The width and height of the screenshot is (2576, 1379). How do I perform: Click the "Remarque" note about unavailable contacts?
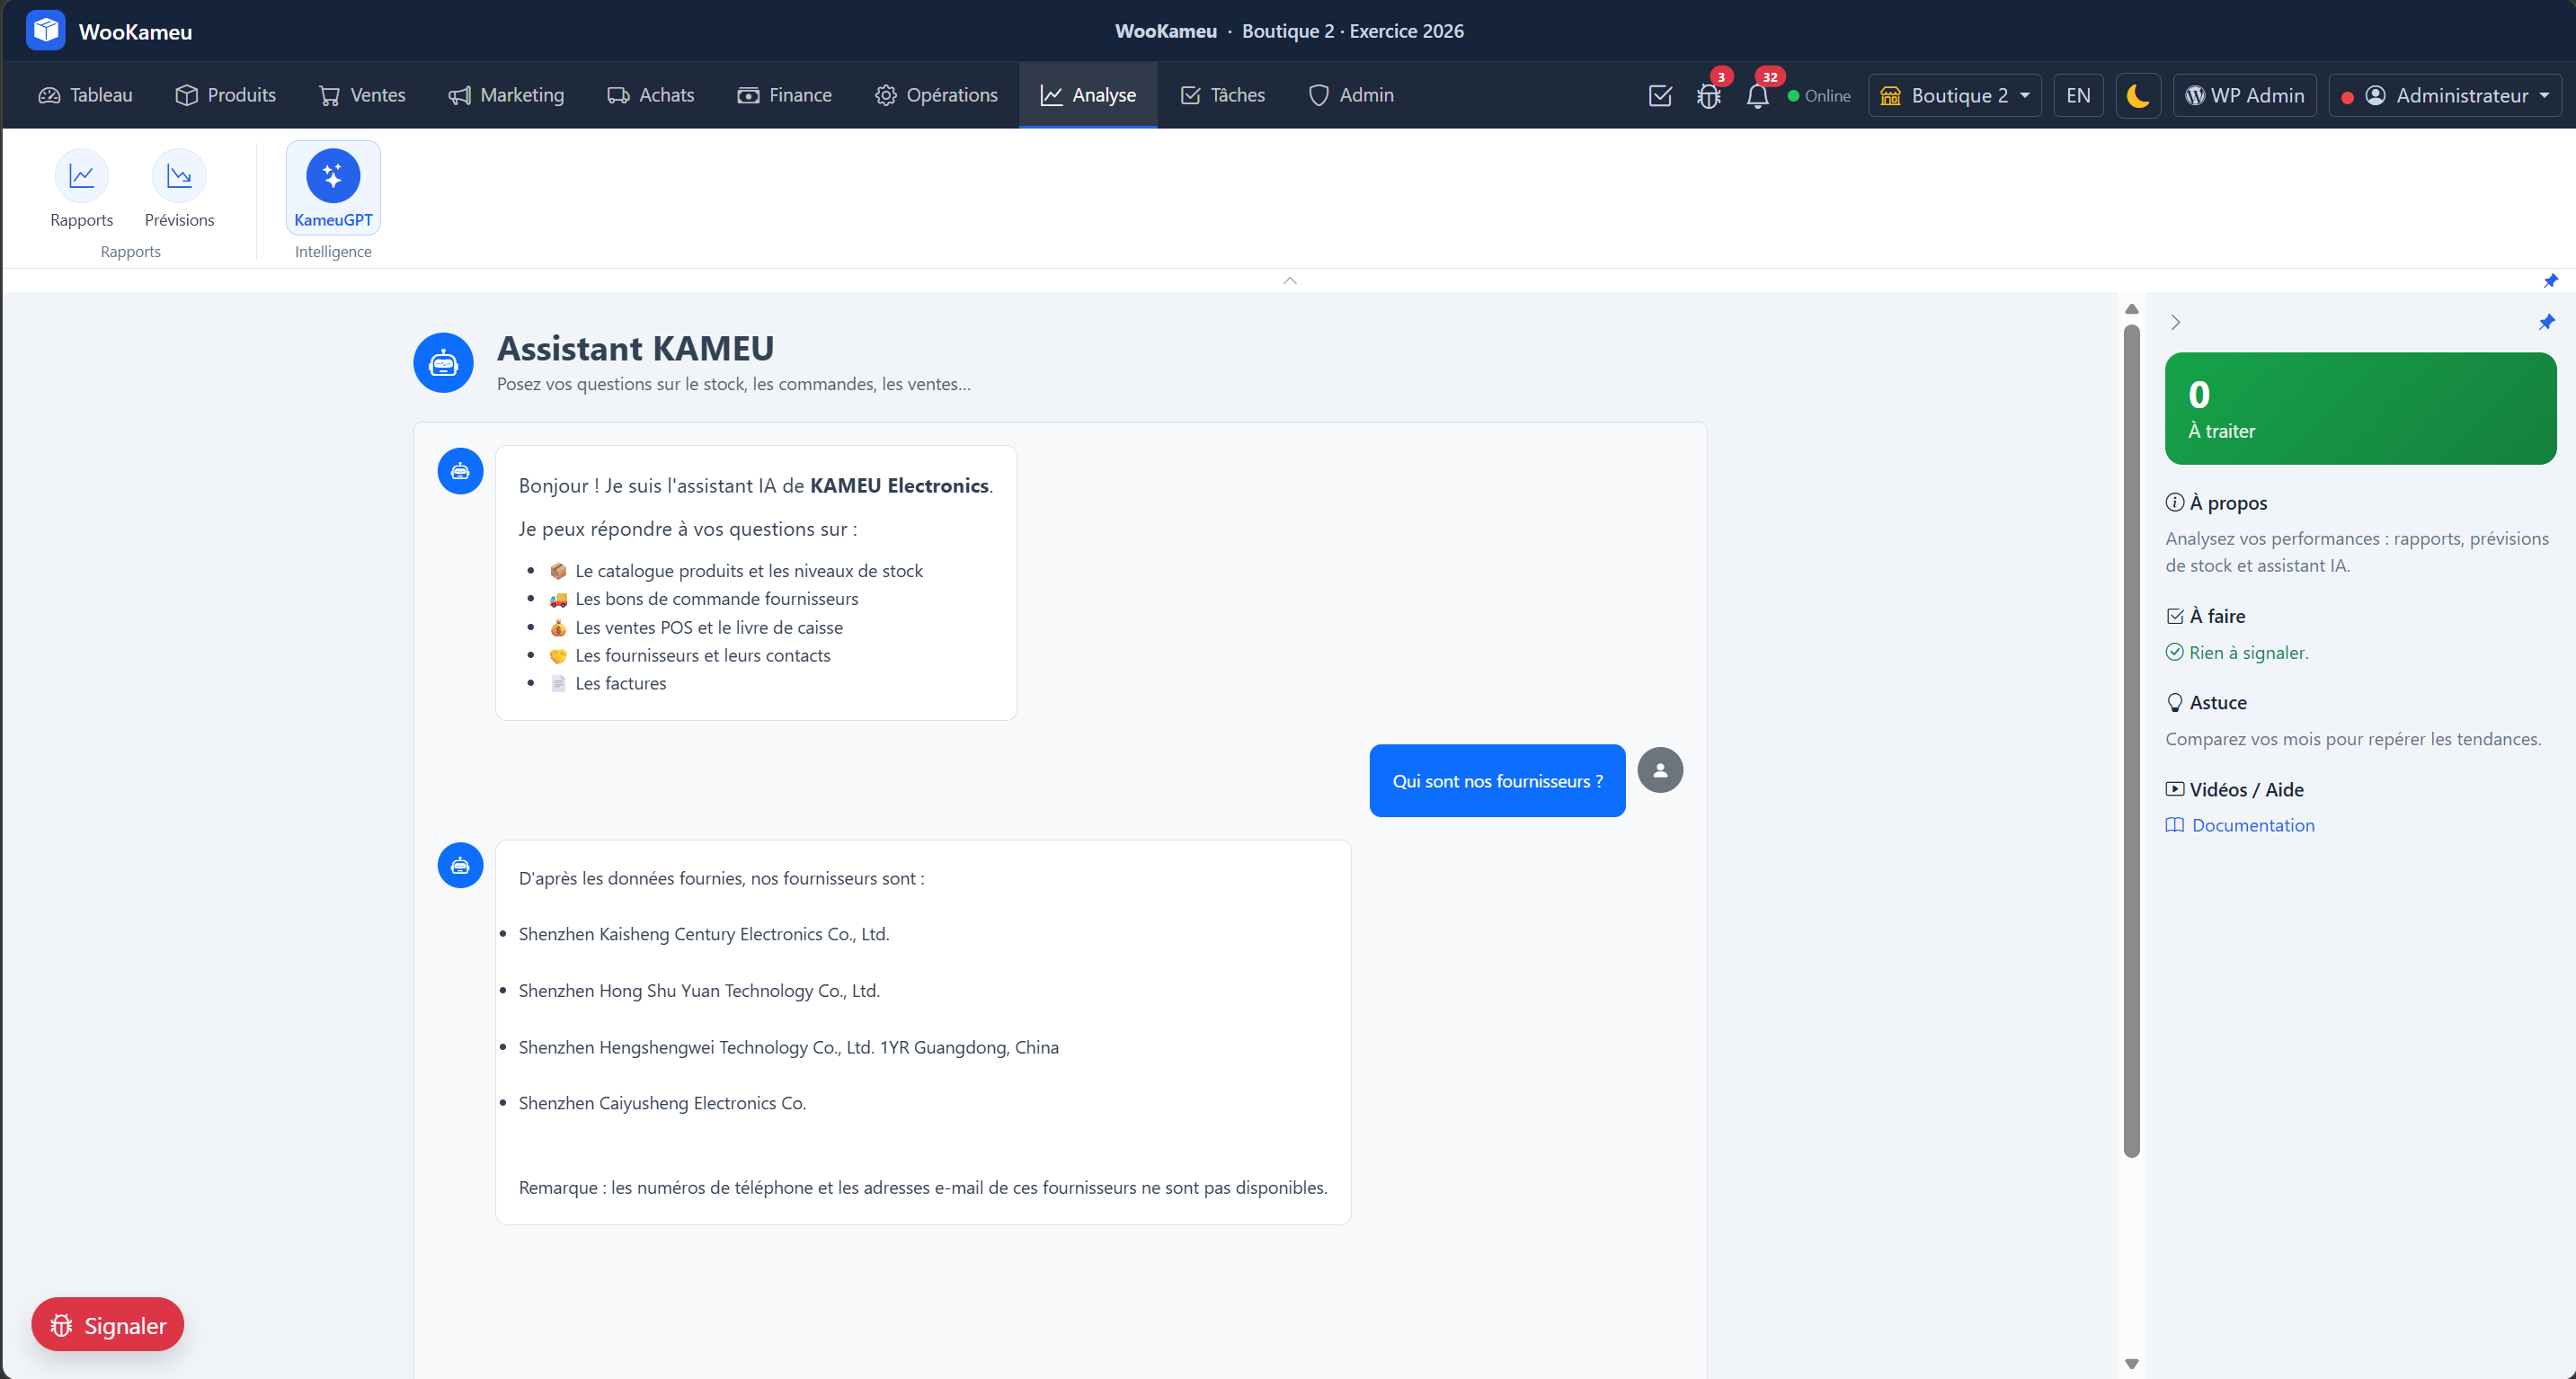click(923, 1188)
